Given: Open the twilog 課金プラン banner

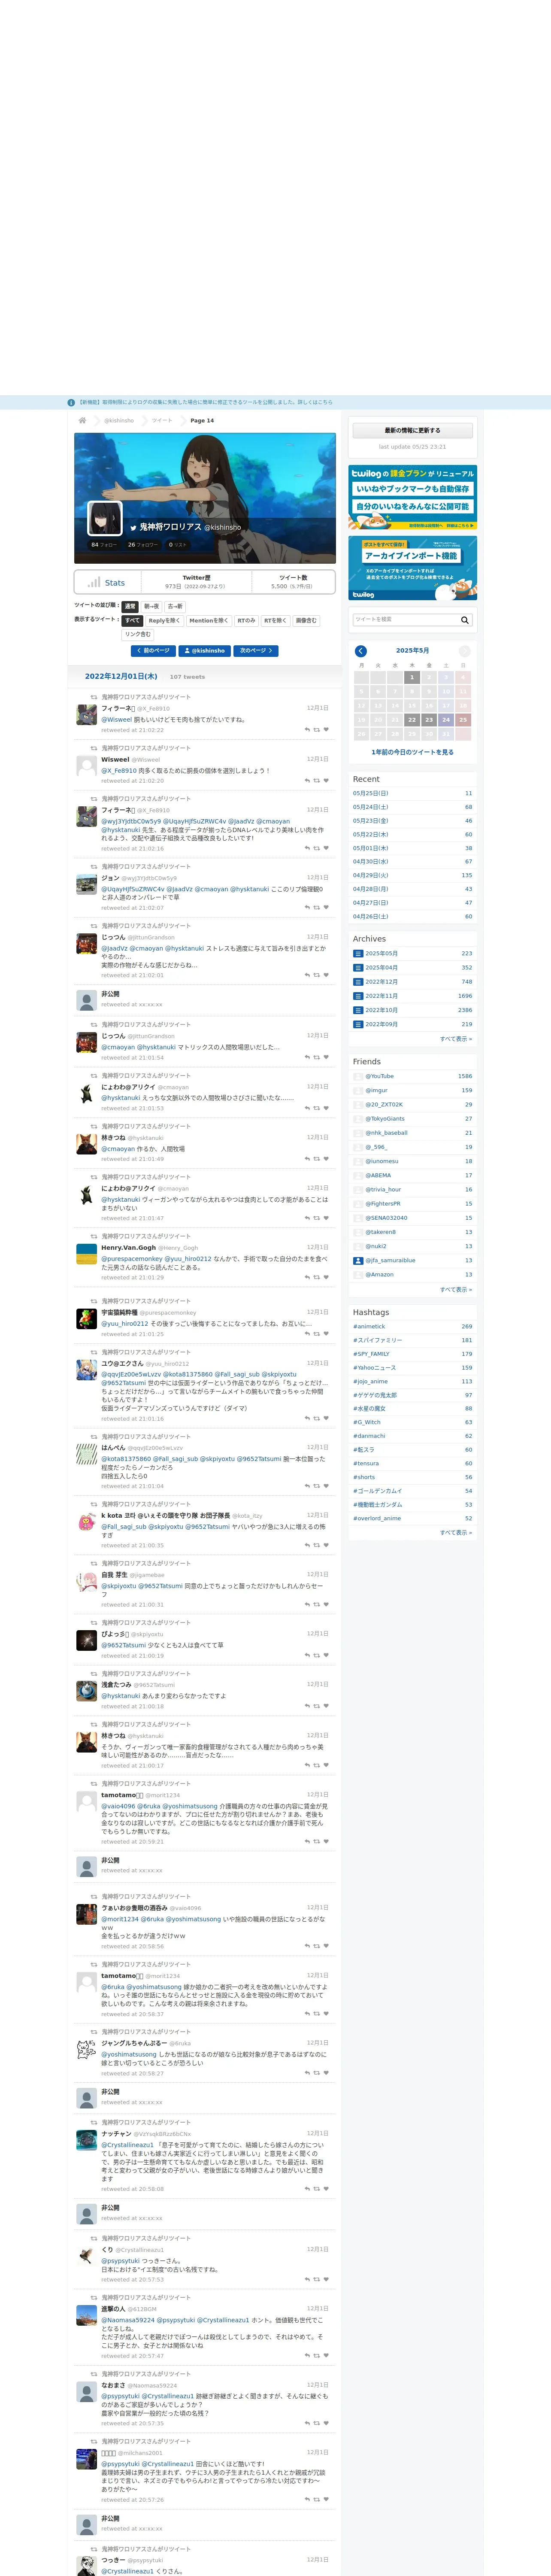Looking at the screenshot, I should pyautogui.click(x=412, y=497).
